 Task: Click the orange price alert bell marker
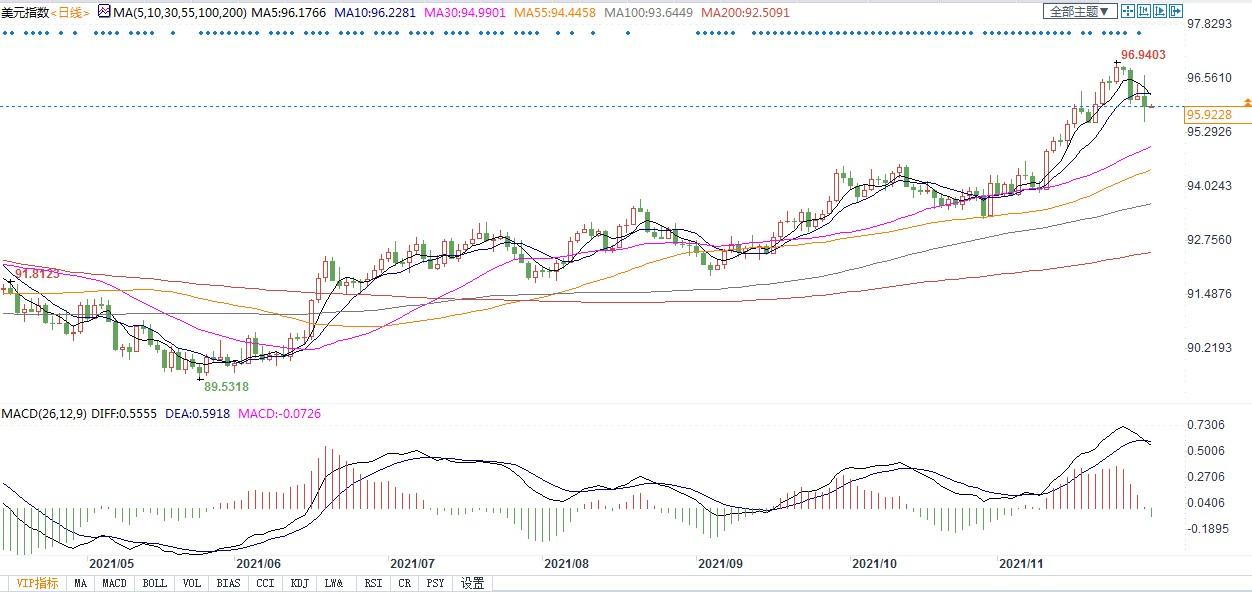[1247, 102]
